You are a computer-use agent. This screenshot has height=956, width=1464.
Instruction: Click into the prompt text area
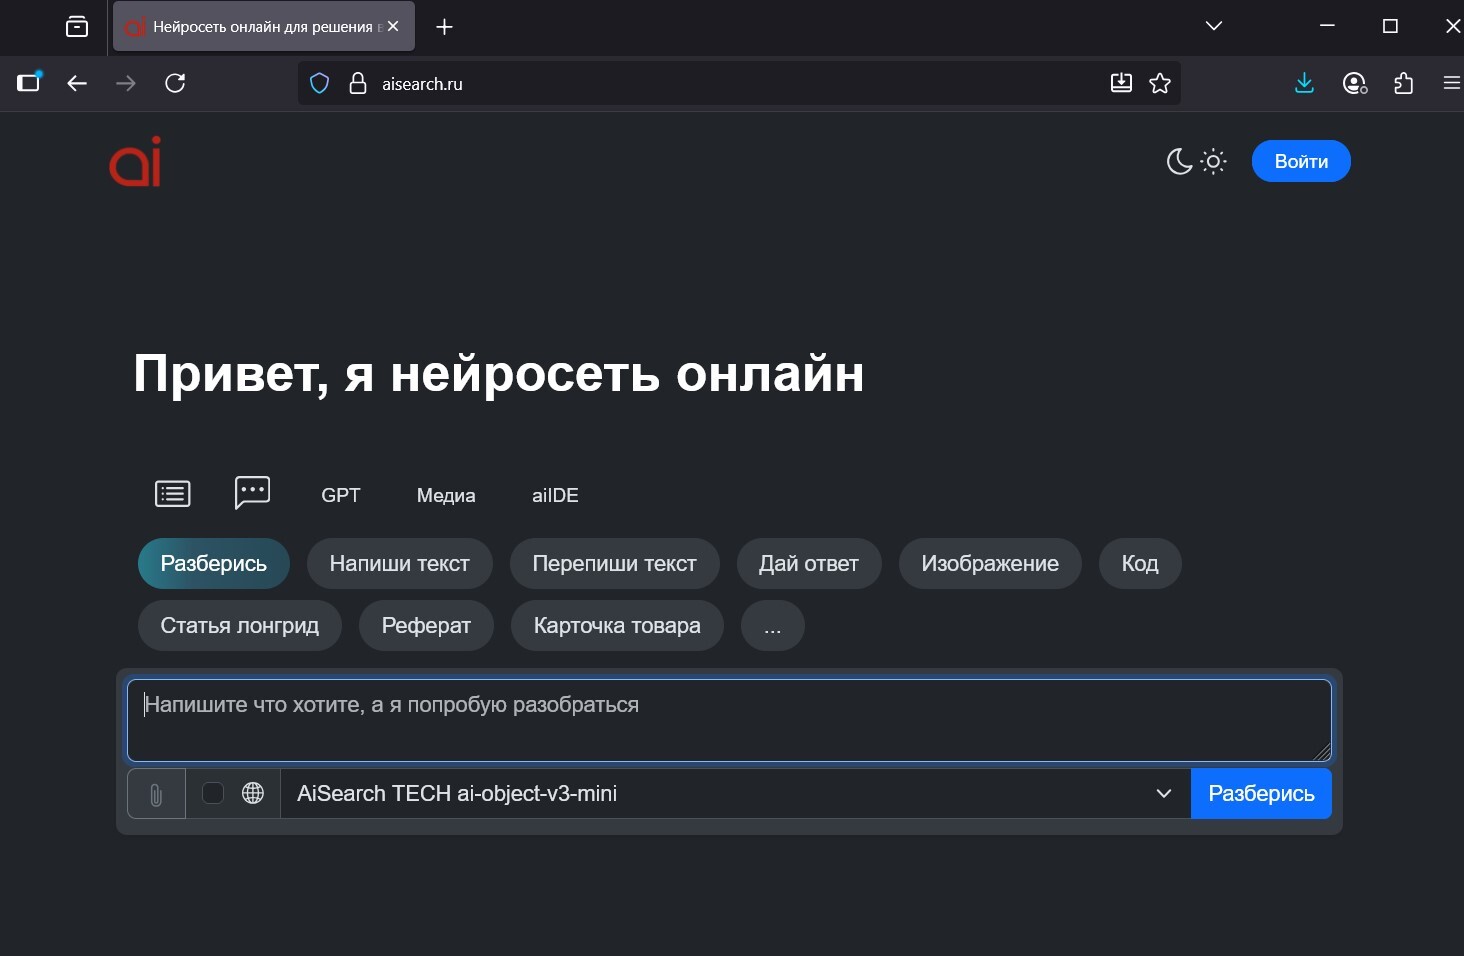click(x=728, y=720)
